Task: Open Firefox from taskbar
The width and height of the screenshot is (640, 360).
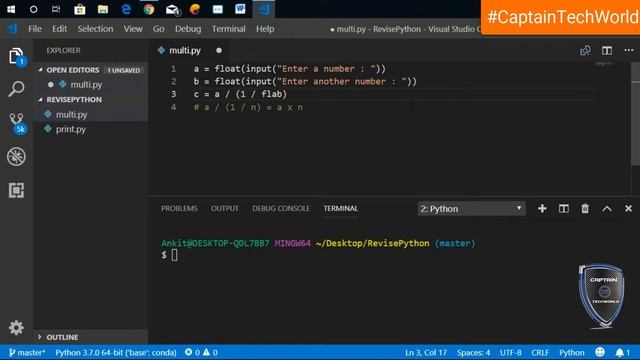Action: point(195,9)
